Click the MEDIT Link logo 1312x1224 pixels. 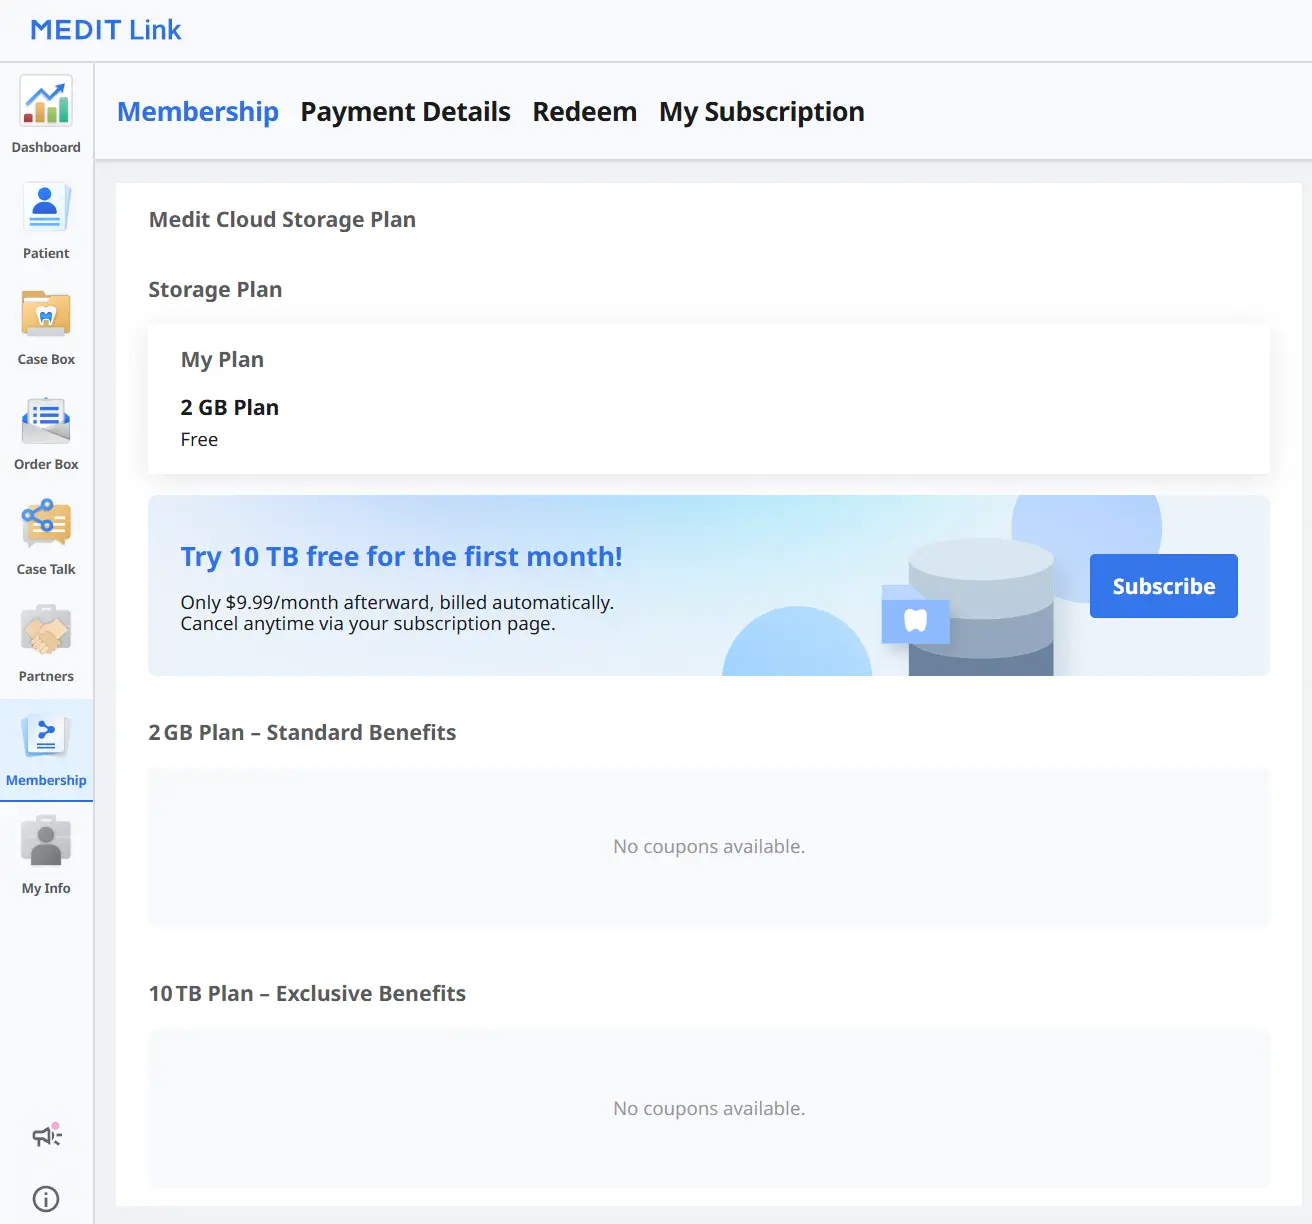point(106,30)
